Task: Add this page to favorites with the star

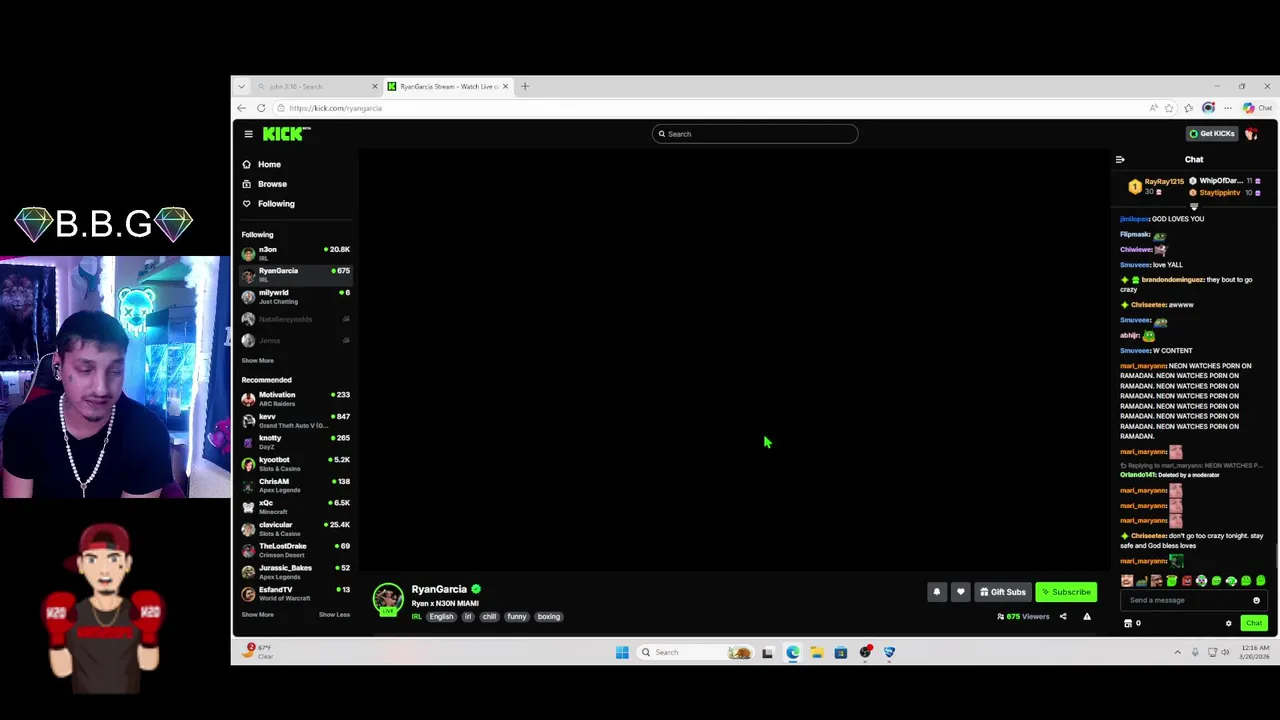Action: (1169, 108)
